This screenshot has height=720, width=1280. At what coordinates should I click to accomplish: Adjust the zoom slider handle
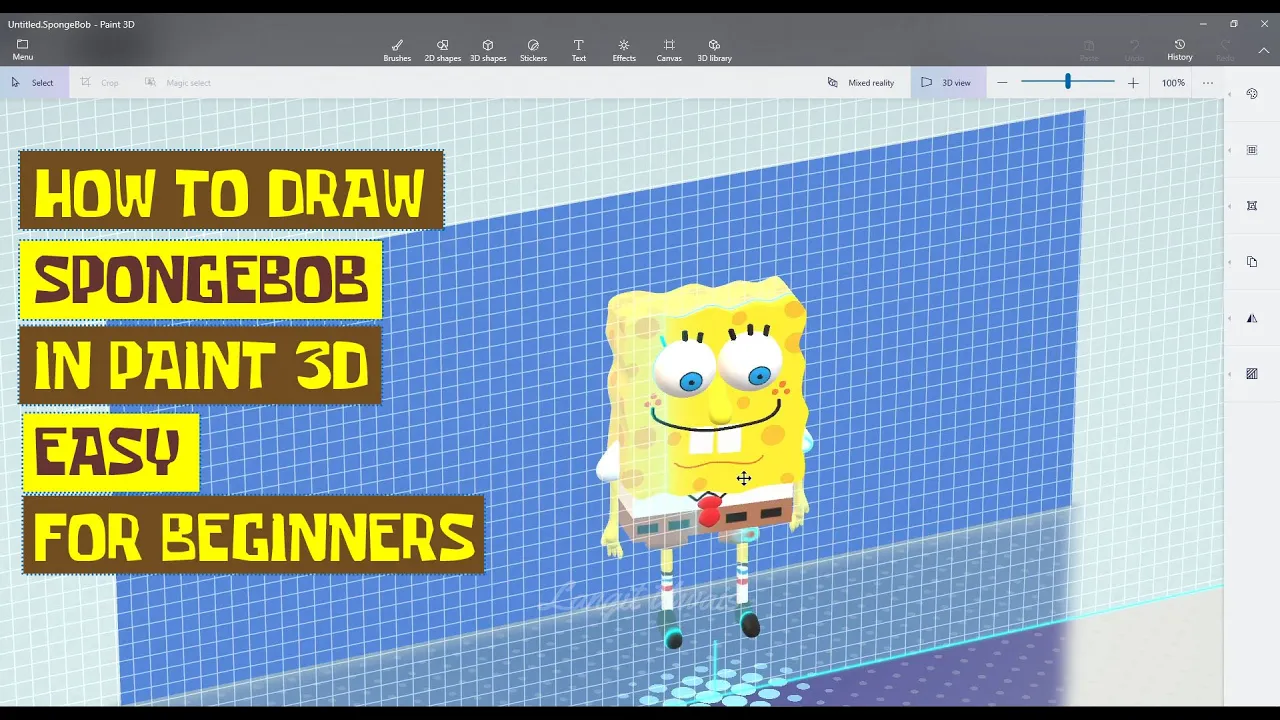[x=1068, y=82]
